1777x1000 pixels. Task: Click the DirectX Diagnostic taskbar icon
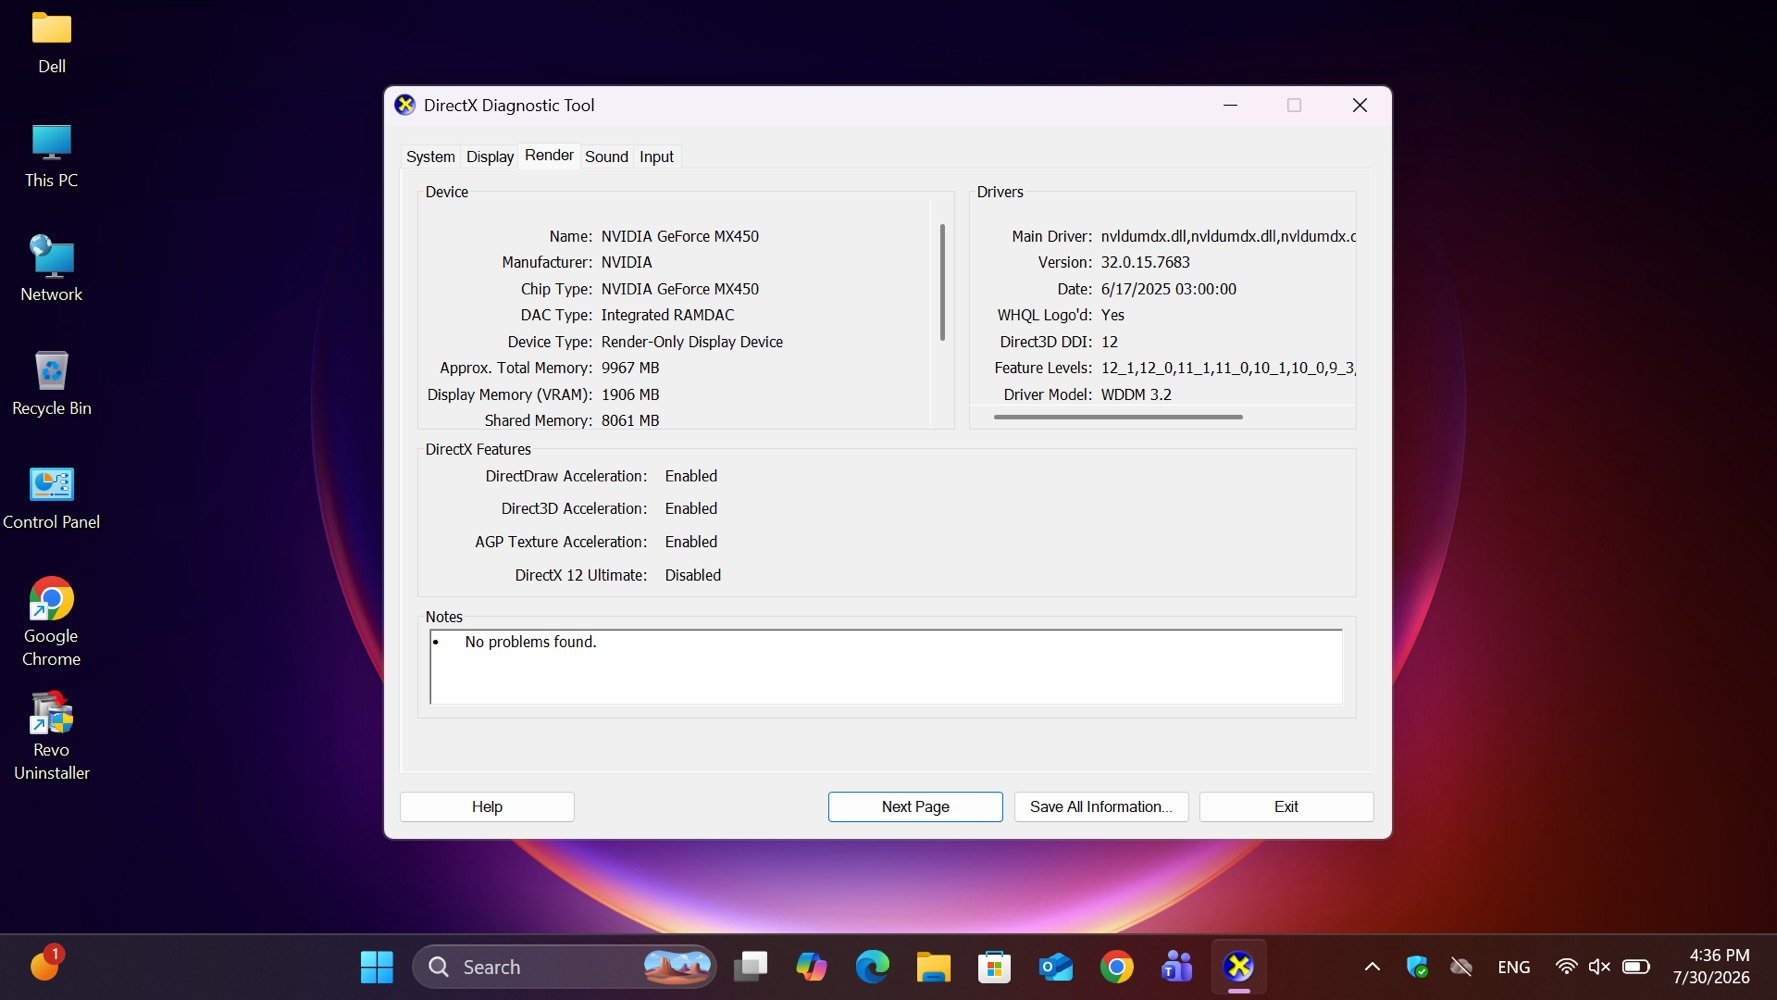[x=1239, y=967]
